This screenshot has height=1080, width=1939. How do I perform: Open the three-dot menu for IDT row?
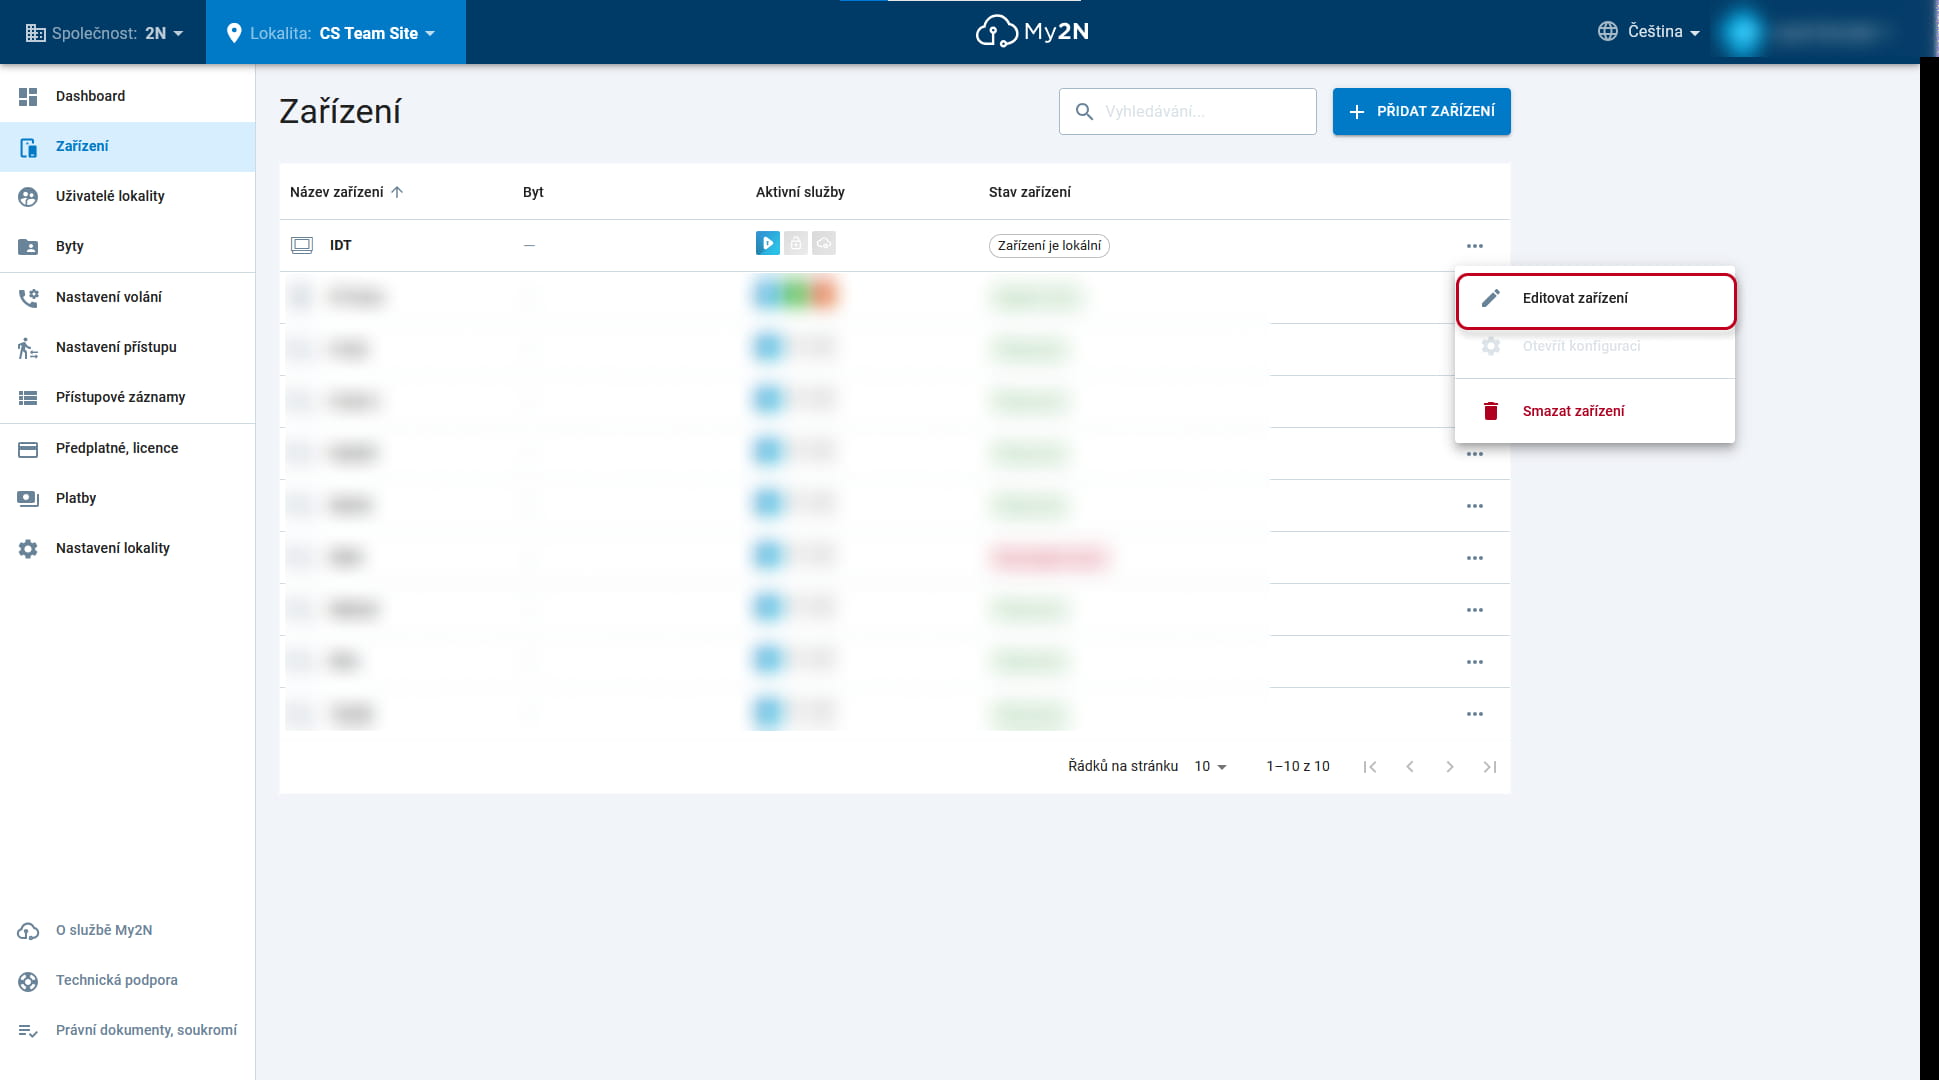pyautogui.click(x=1475, y=246)
